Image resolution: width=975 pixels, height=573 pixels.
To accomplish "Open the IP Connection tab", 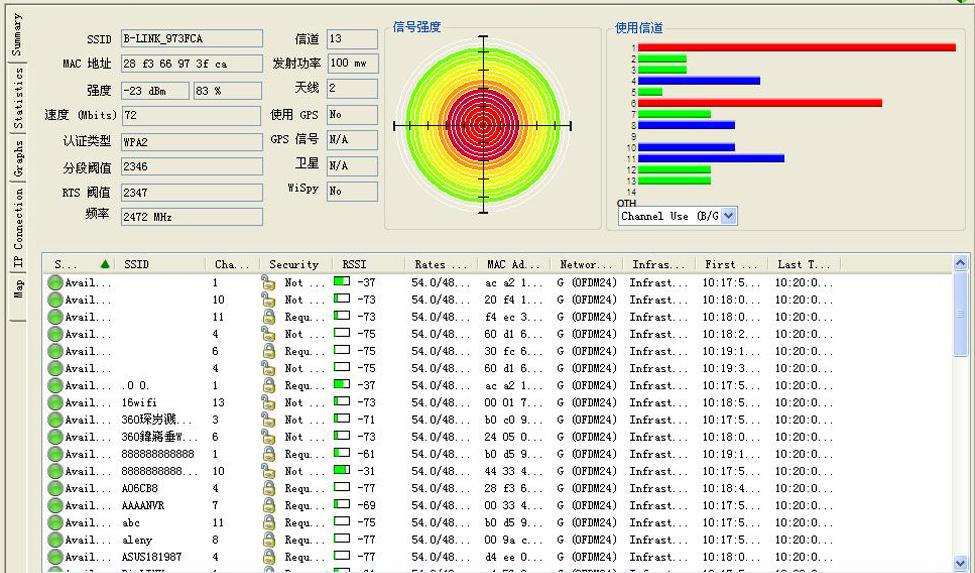I will (18, 227).
